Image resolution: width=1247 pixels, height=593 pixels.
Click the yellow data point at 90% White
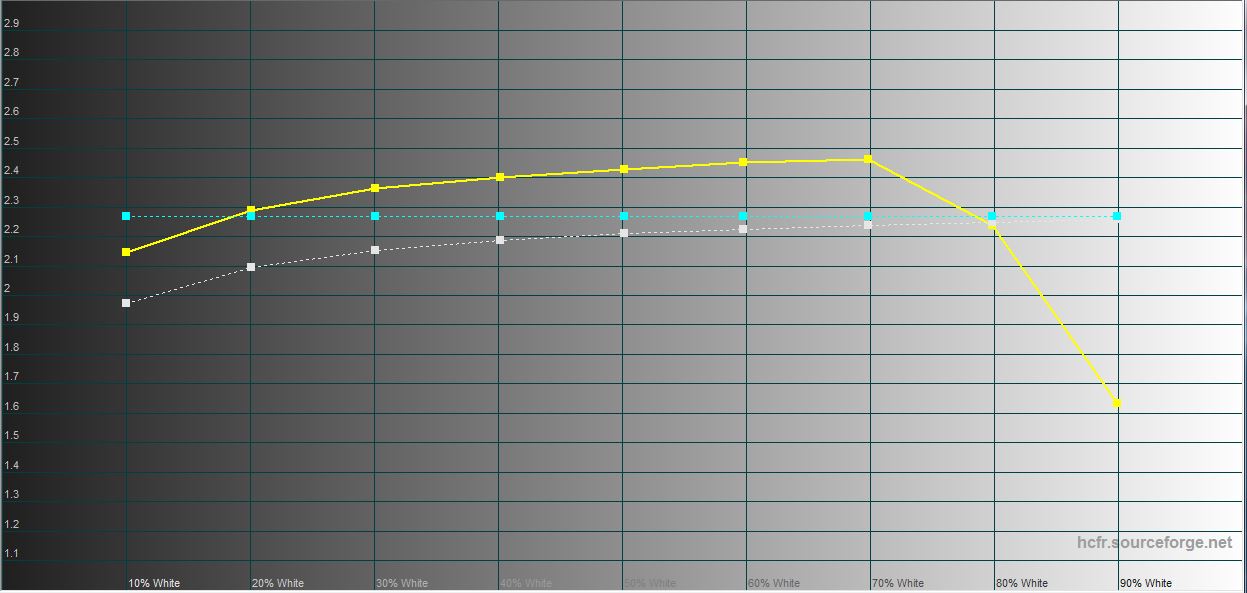1117,403
